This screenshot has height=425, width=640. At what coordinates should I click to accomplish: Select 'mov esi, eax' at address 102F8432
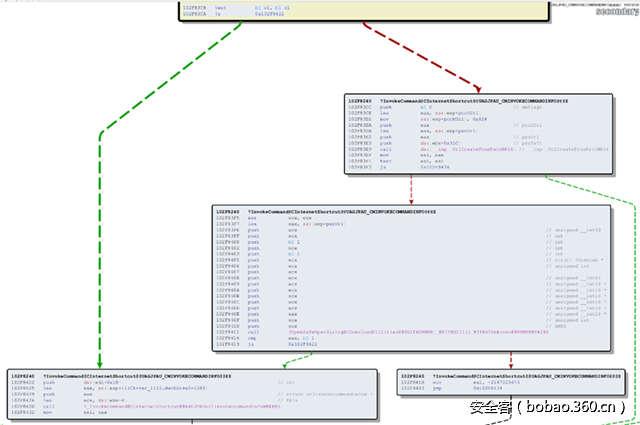tap(59, 412)
